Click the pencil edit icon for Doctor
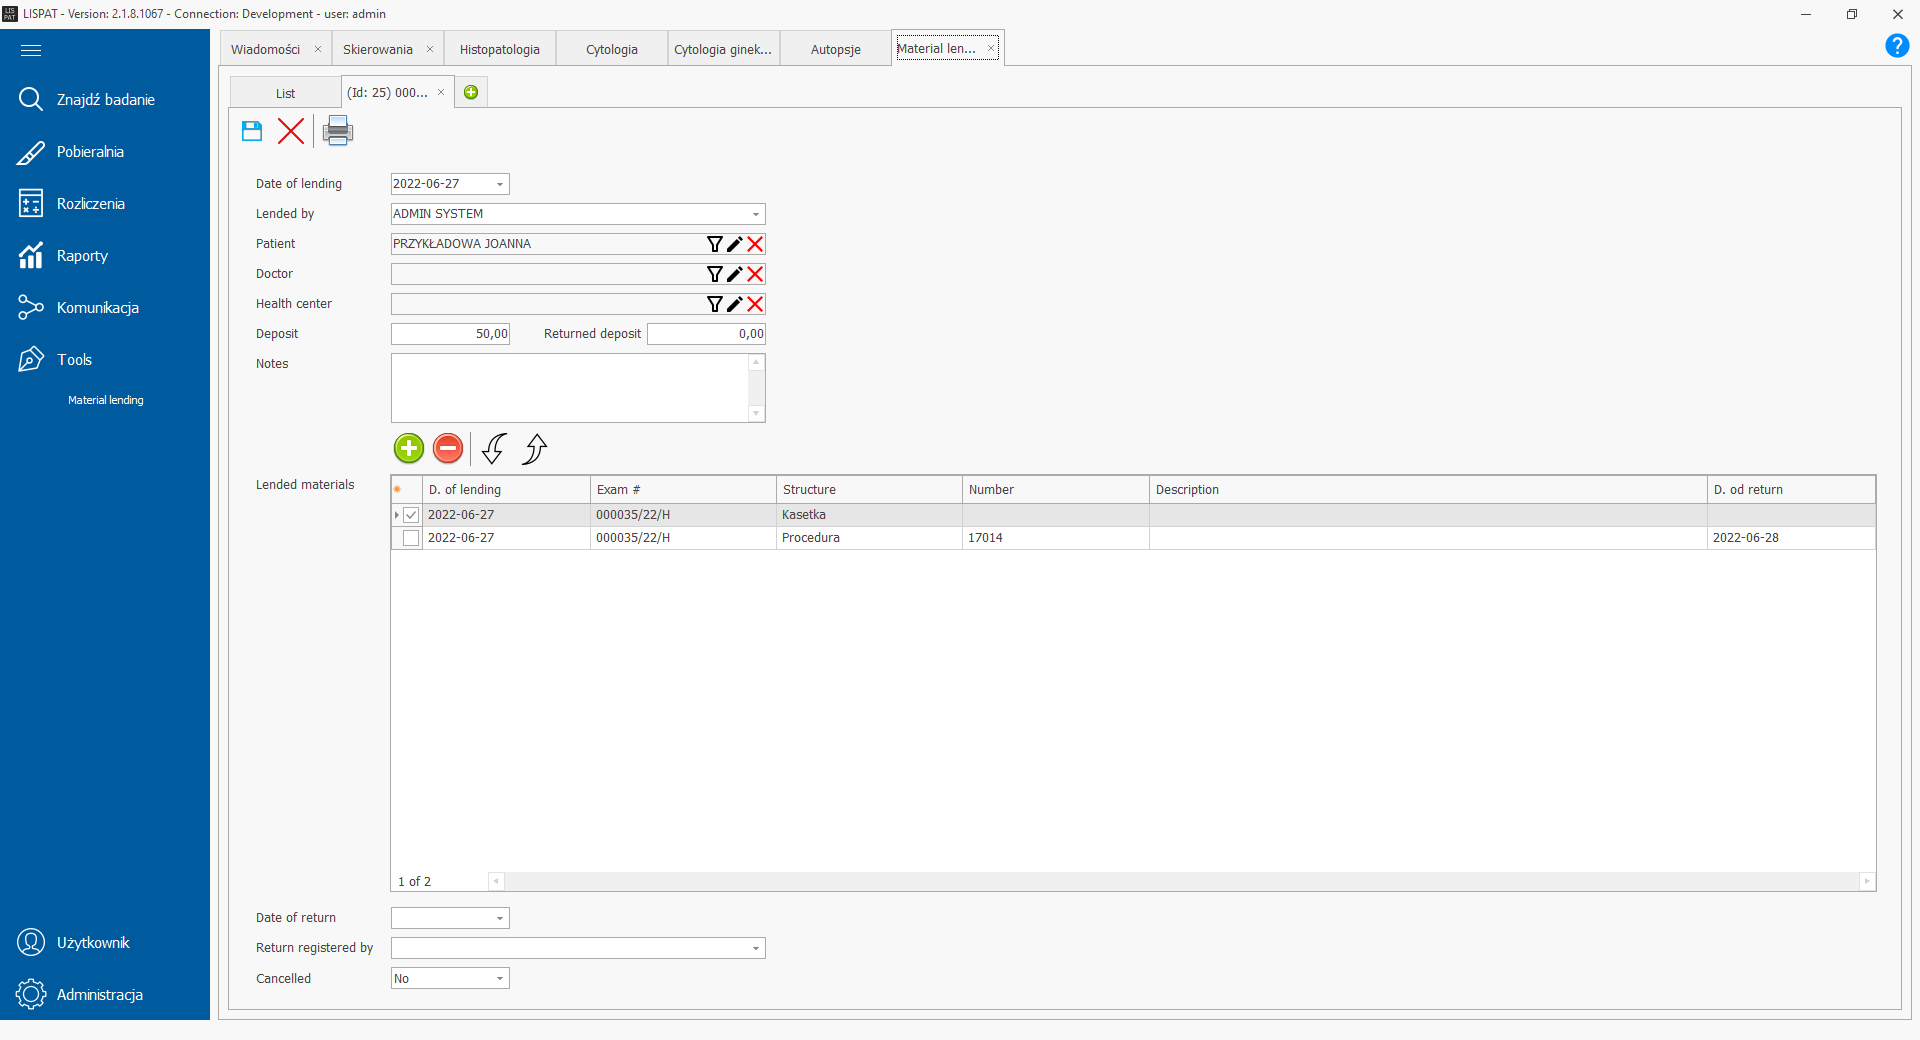Viewport: 1920px width, 1040px height. point(735,274)
